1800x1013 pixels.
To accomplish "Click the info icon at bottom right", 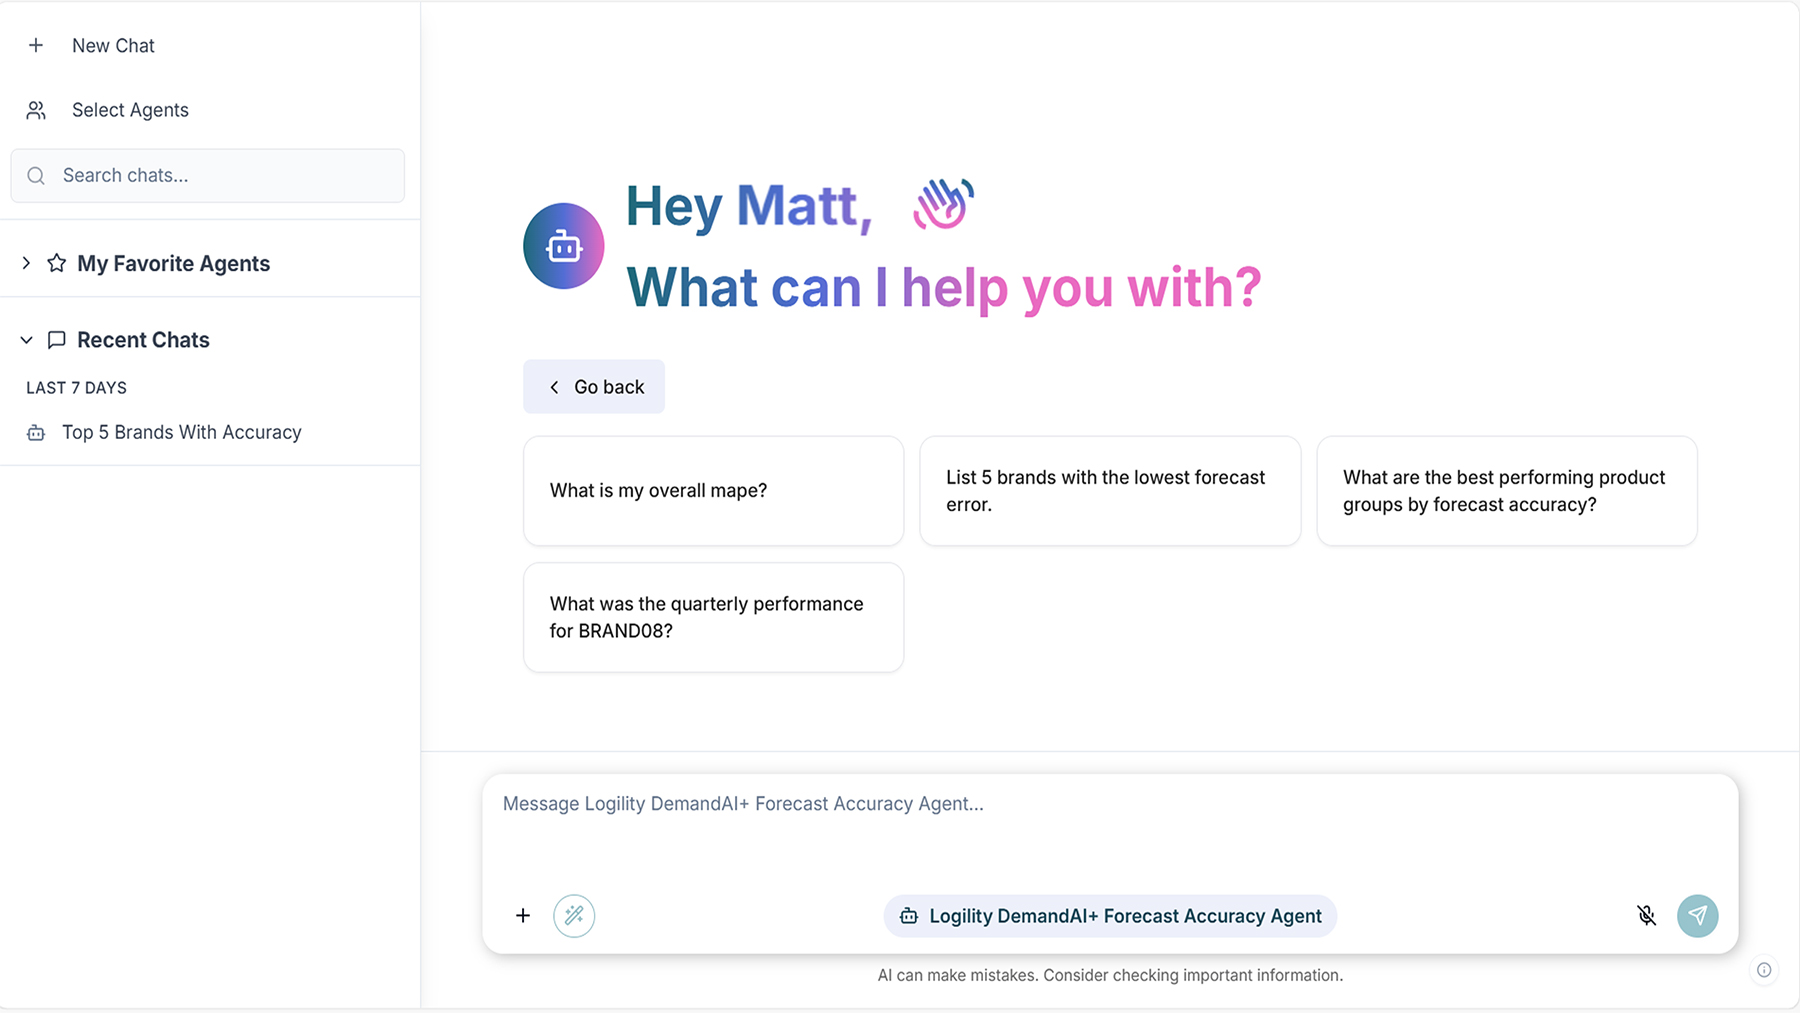I will [x=1764, y=970].
